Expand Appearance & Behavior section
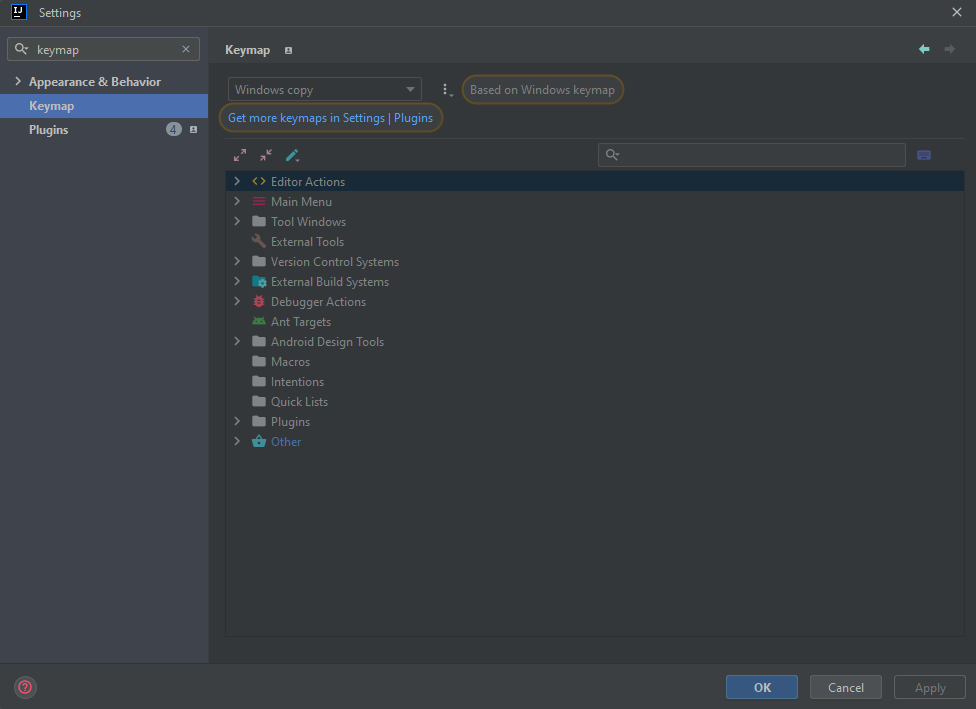This screenshot has width=976, height=709. (x=17, y=82)
